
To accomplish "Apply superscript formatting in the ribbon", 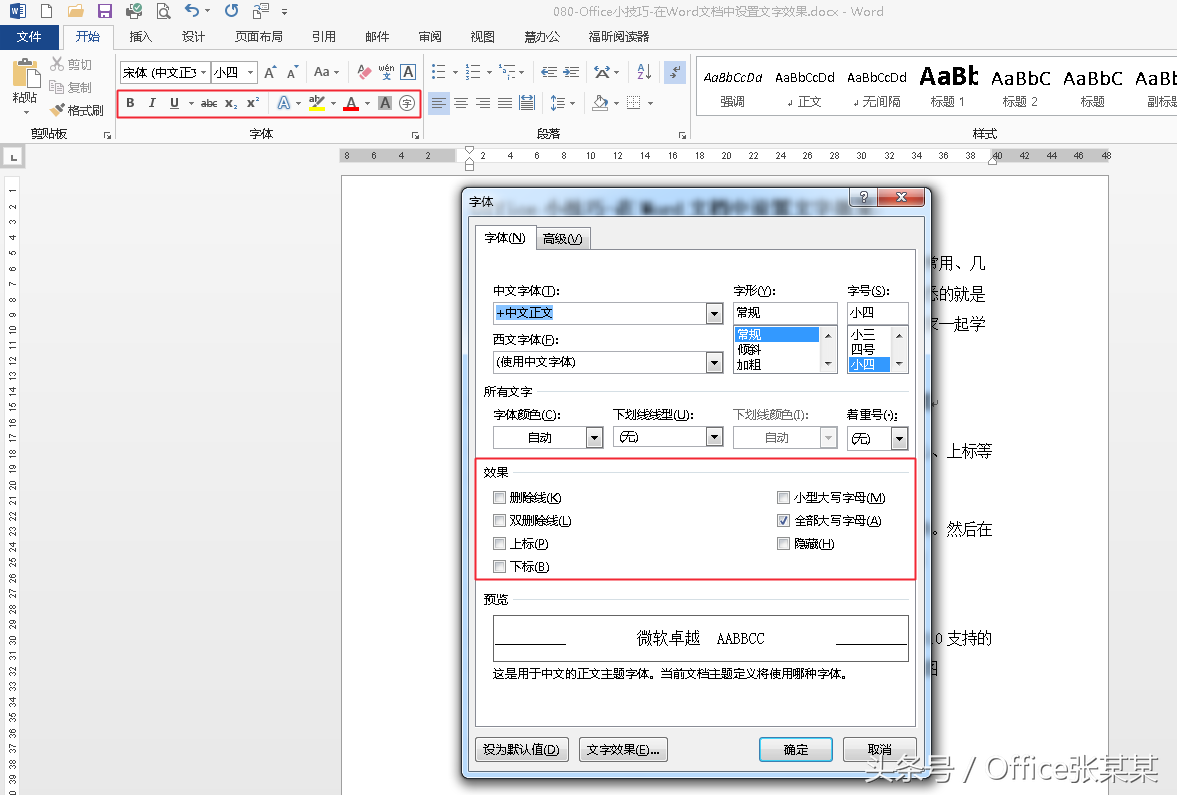I will [253, 103].
